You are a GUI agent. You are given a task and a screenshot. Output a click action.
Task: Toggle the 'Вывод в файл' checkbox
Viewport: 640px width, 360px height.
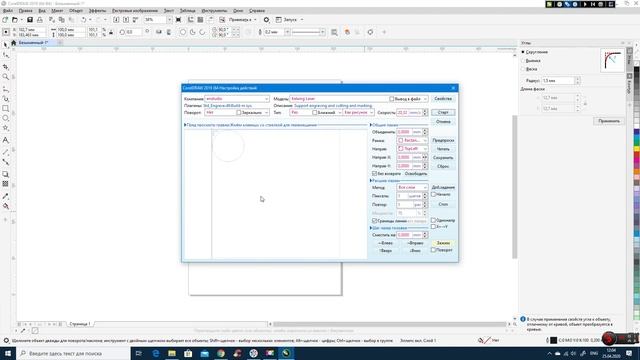392,99
